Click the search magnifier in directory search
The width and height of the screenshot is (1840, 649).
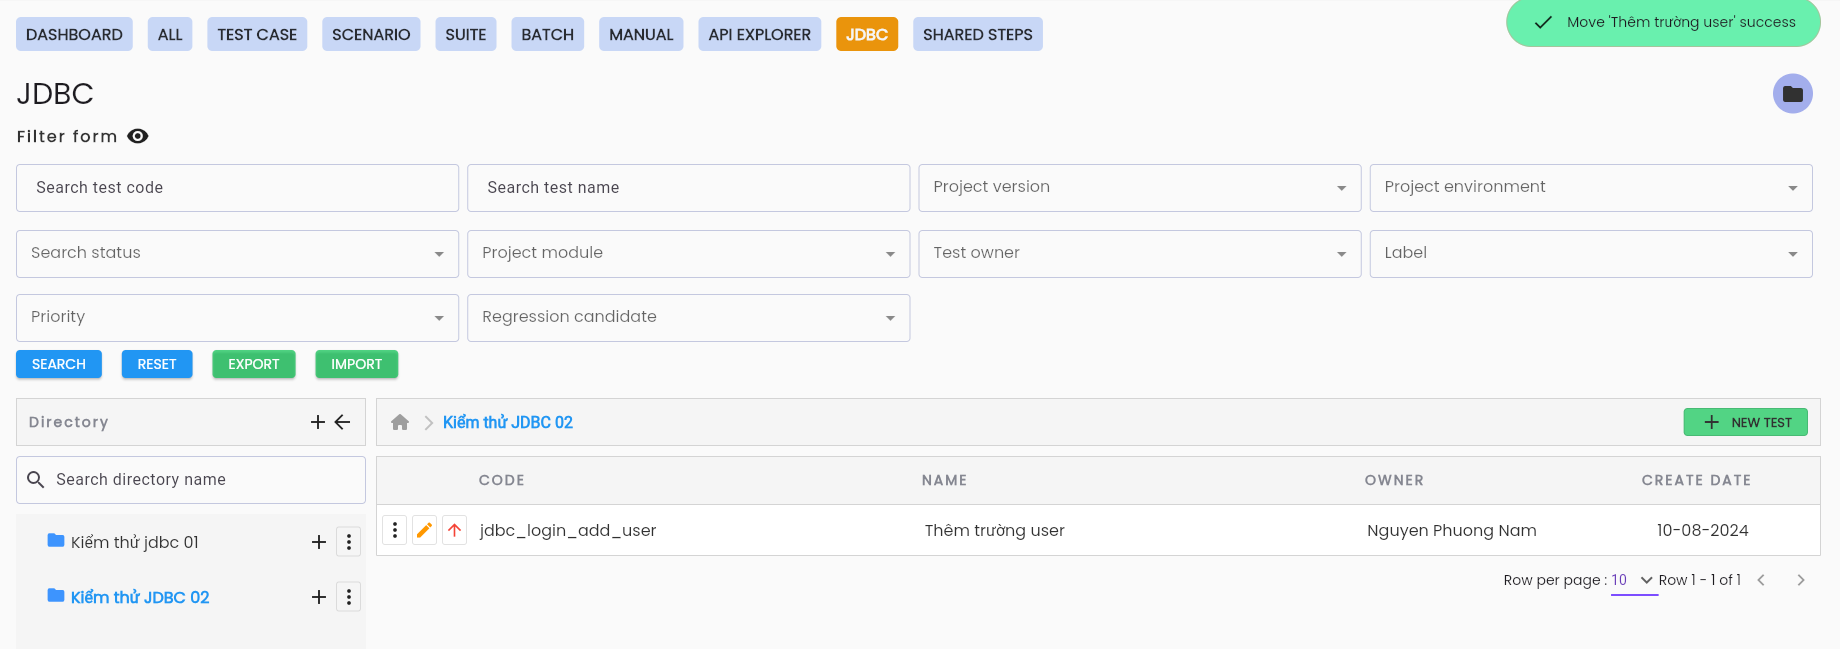36,480
